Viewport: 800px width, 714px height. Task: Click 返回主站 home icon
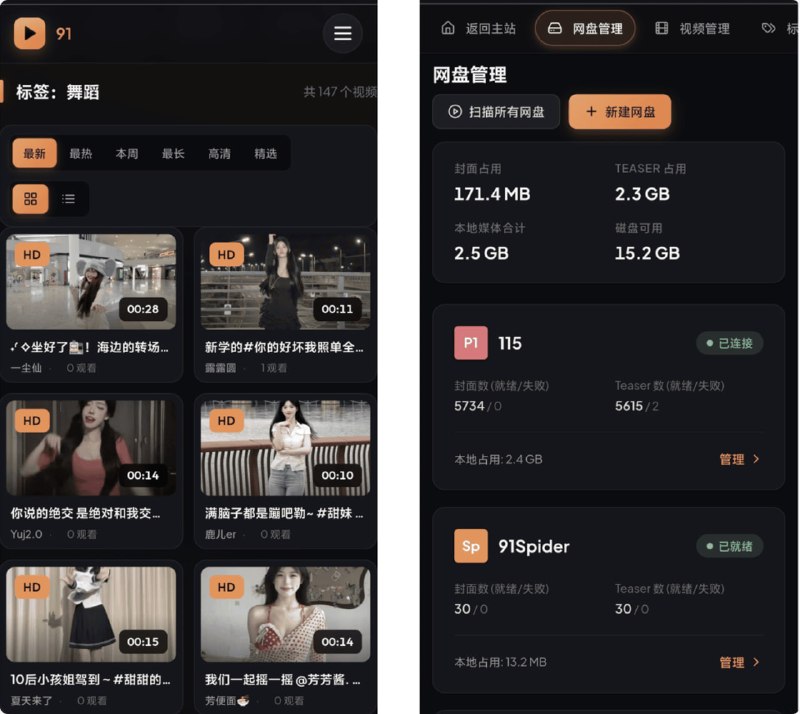[x=448, y=28]
